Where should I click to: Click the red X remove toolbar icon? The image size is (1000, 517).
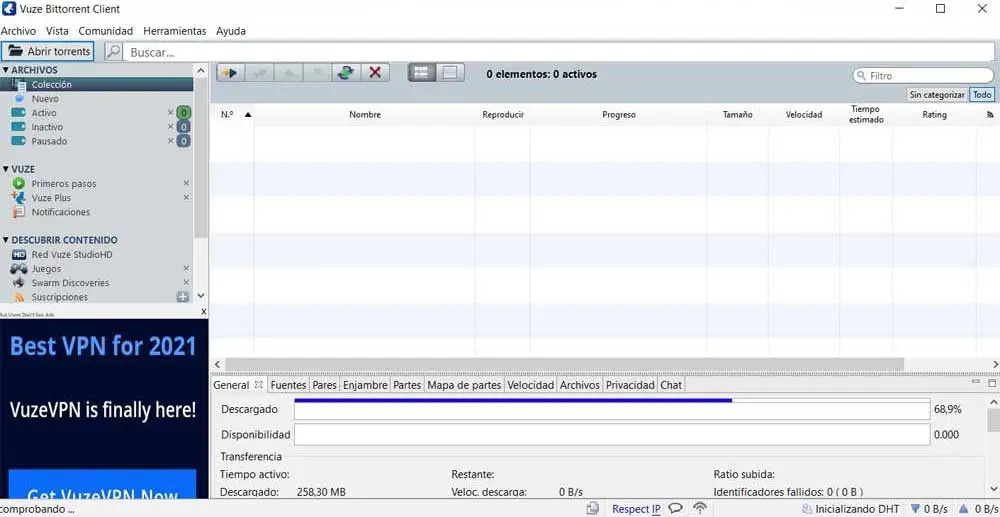click(375, 73)
